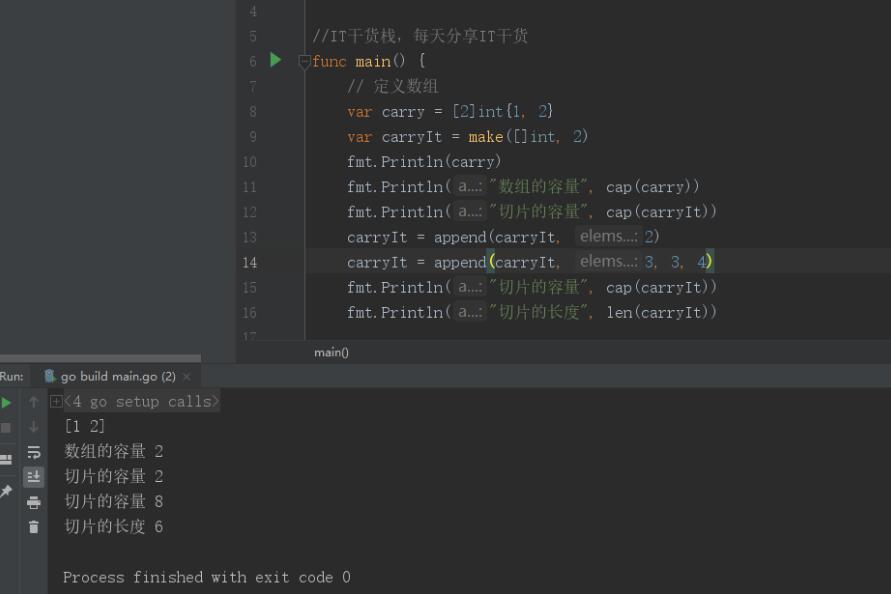
Task: Click line number 14 in the gutter
Action: (x=248, y=262)
